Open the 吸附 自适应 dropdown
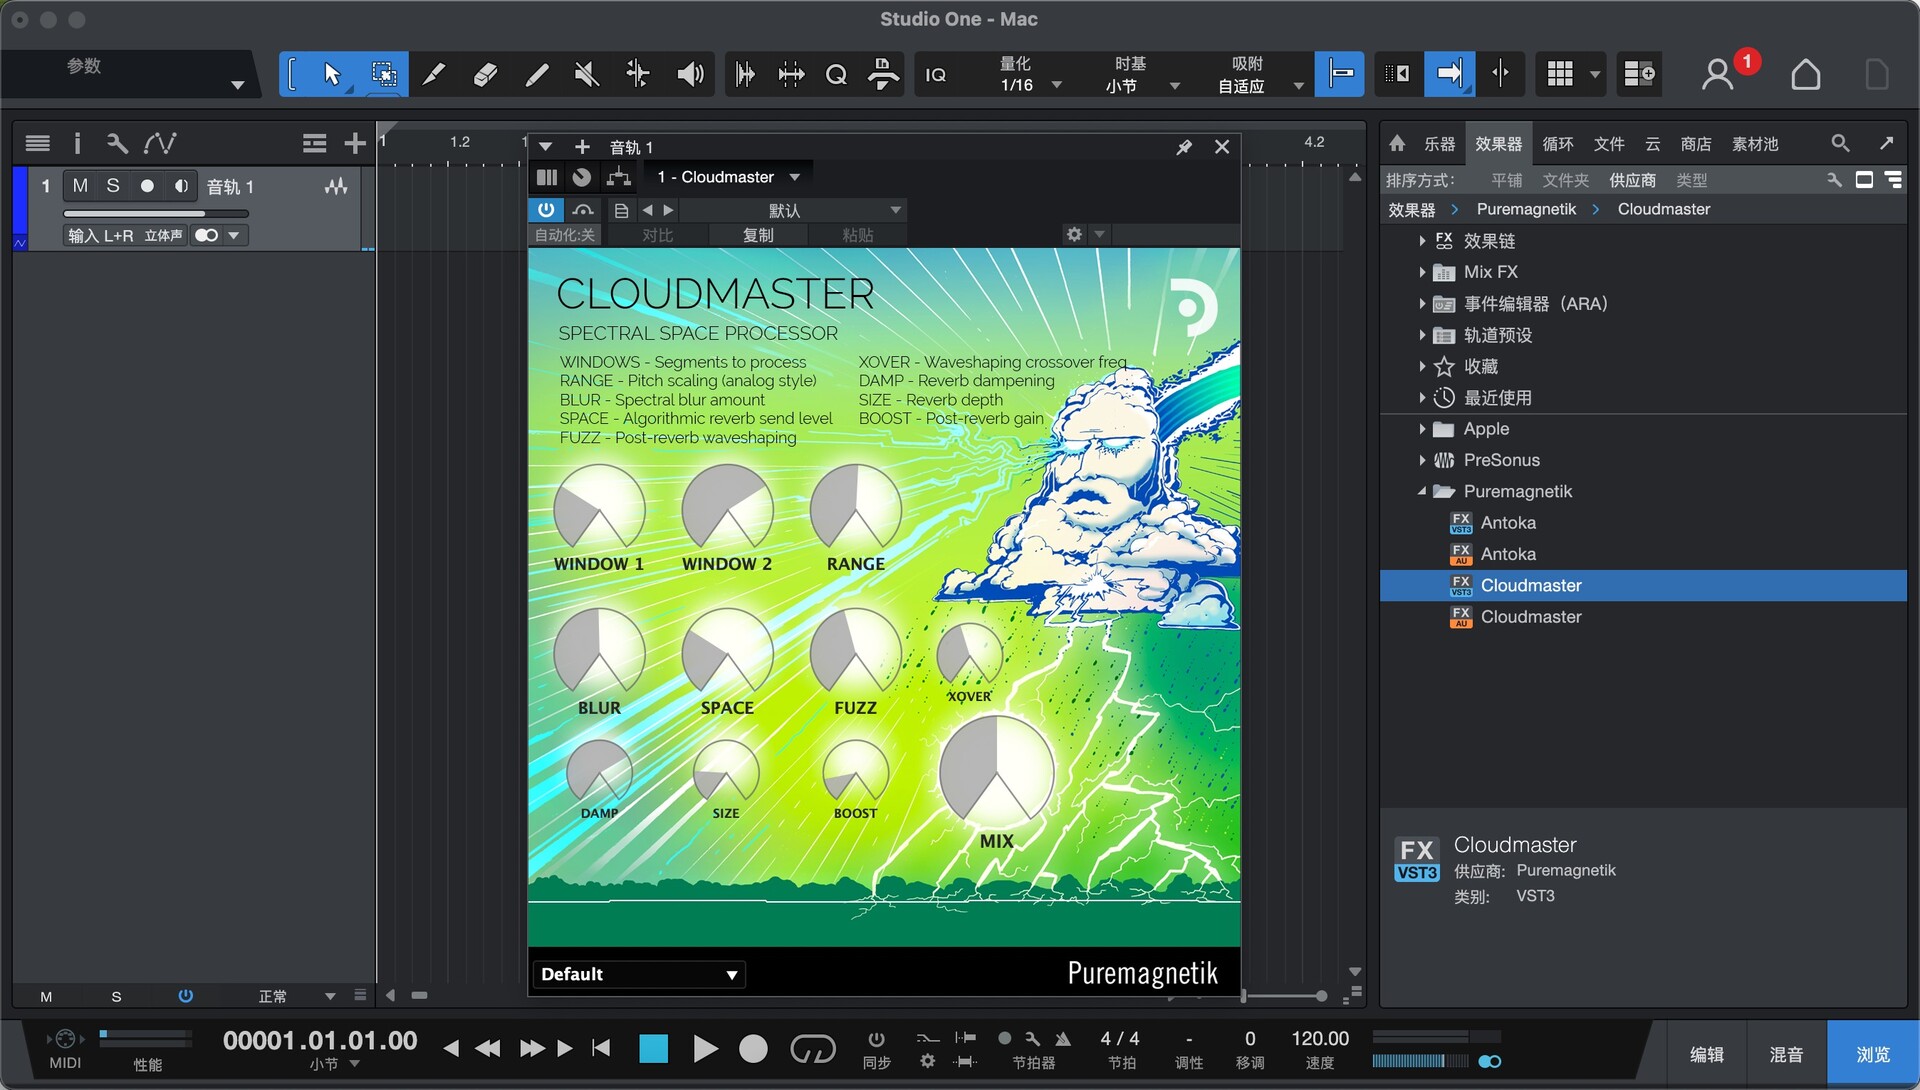Image resolution: width=1920 pixels, height=1090 pixels. pos(1258,75)
